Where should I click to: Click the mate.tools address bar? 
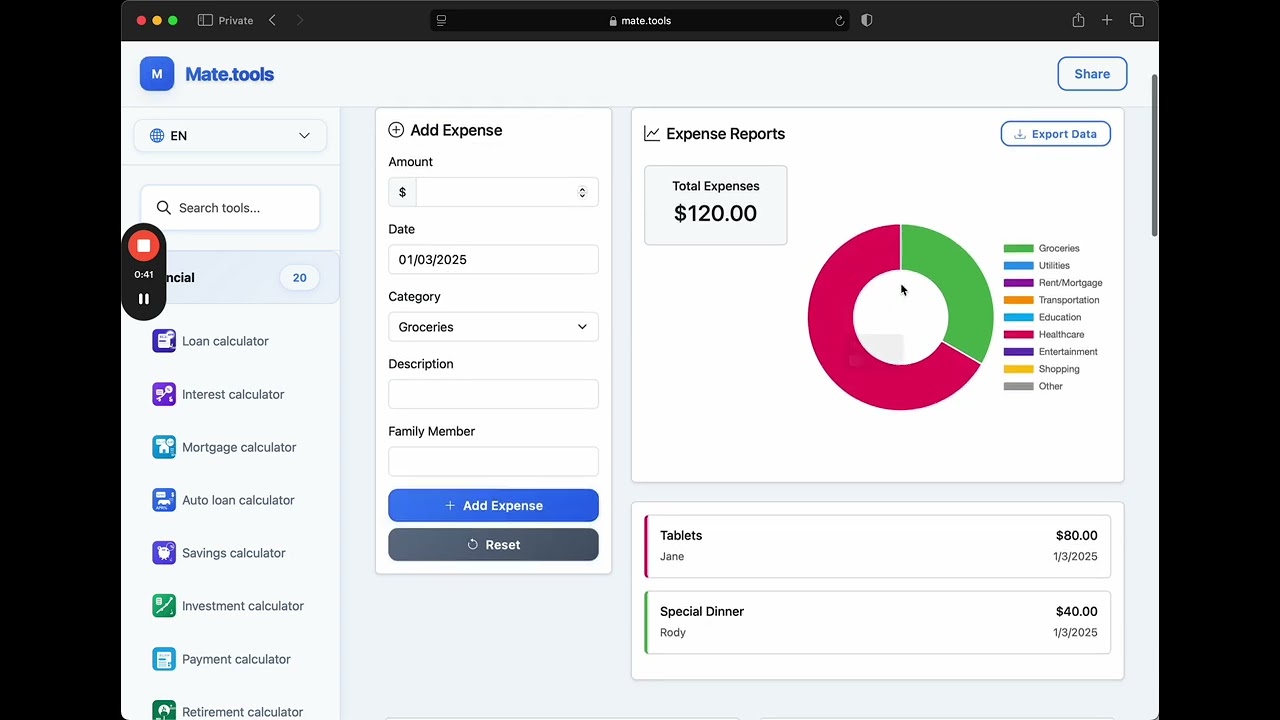[x=640, y=20]
